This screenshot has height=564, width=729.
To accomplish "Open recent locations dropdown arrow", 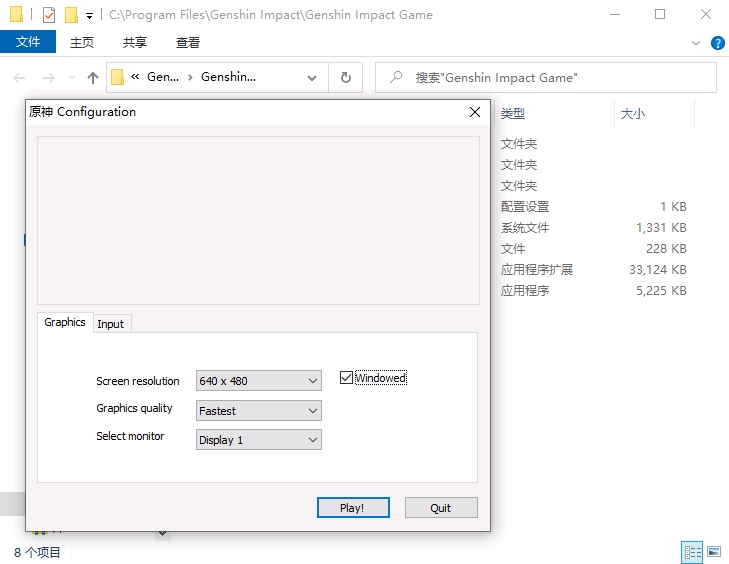I will coord(72,78).
